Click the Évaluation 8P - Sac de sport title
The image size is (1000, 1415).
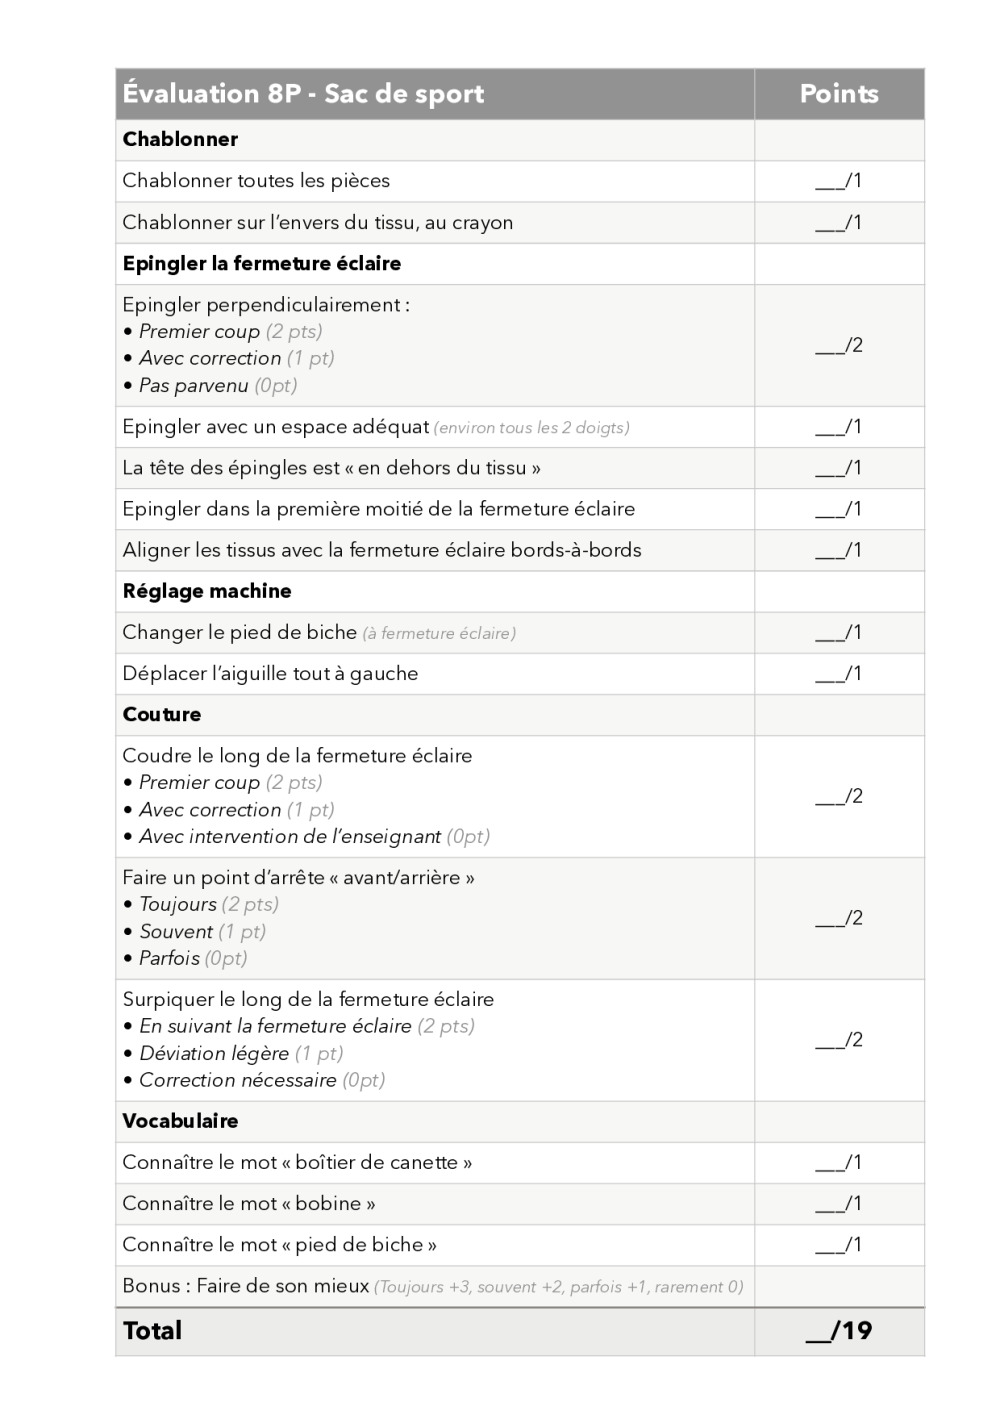tap(303, 94)
